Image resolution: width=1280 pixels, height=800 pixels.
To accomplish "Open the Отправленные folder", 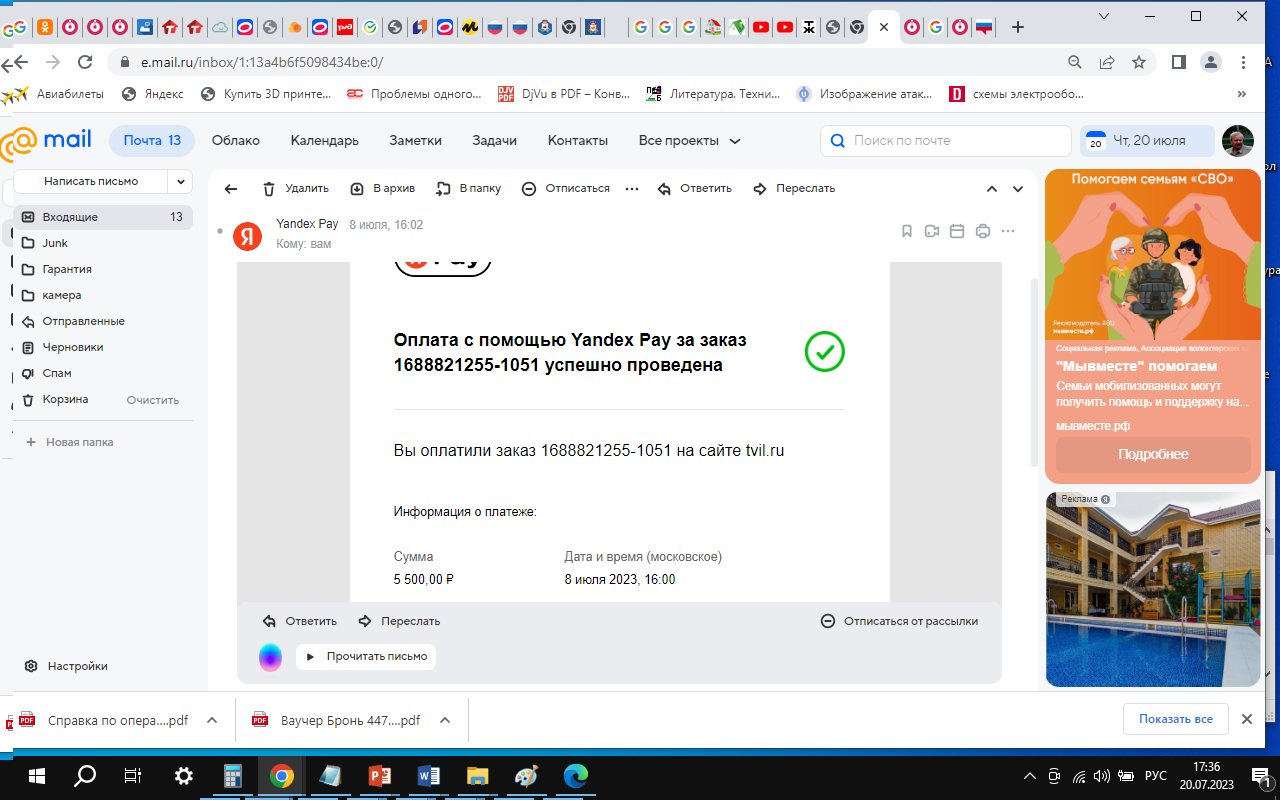I will click(103, 321).
